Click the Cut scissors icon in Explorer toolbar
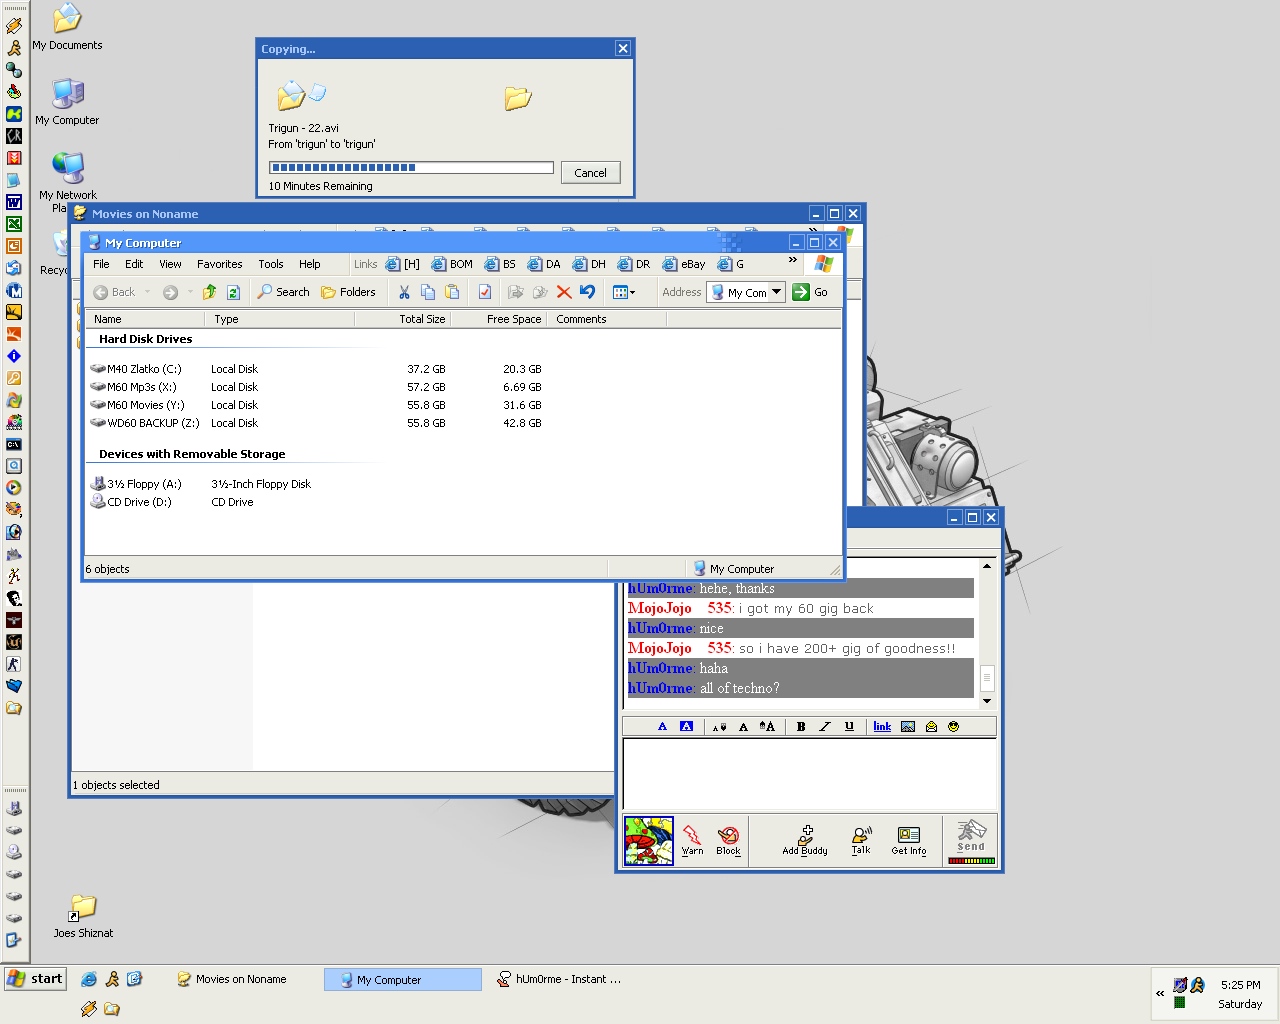The height and width of the screenshot is (1024, 1280). [404, 292]
